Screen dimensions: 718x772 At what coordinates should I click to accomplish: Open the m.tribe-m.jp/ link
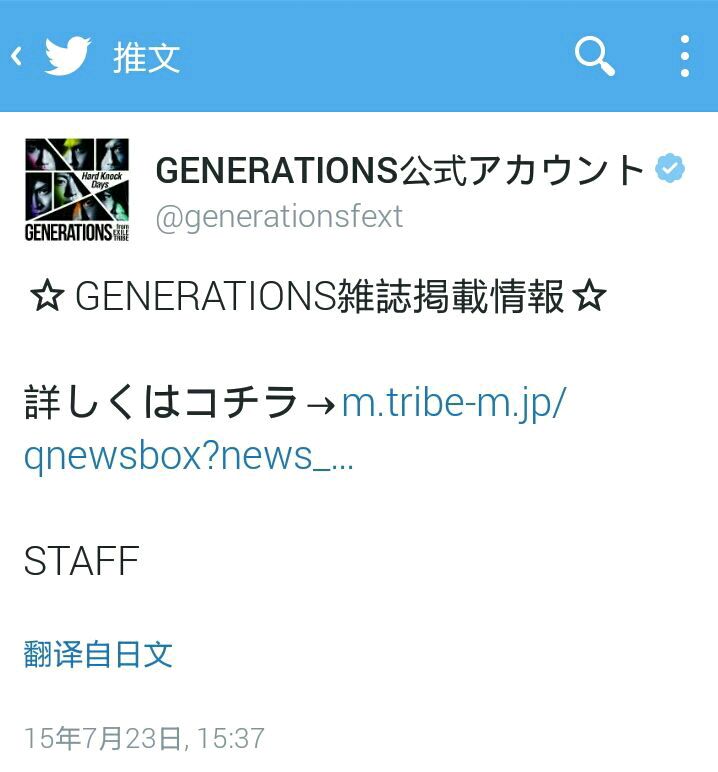[454, 404]
